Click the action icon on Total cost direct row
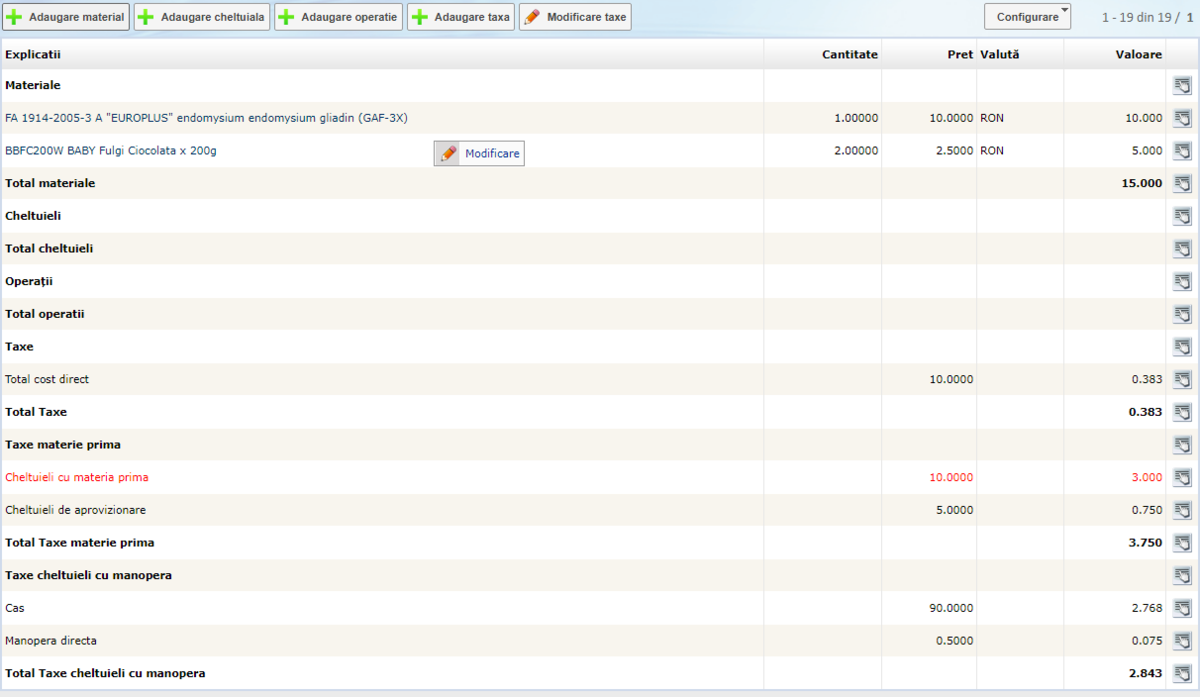 coord(1182,379)
